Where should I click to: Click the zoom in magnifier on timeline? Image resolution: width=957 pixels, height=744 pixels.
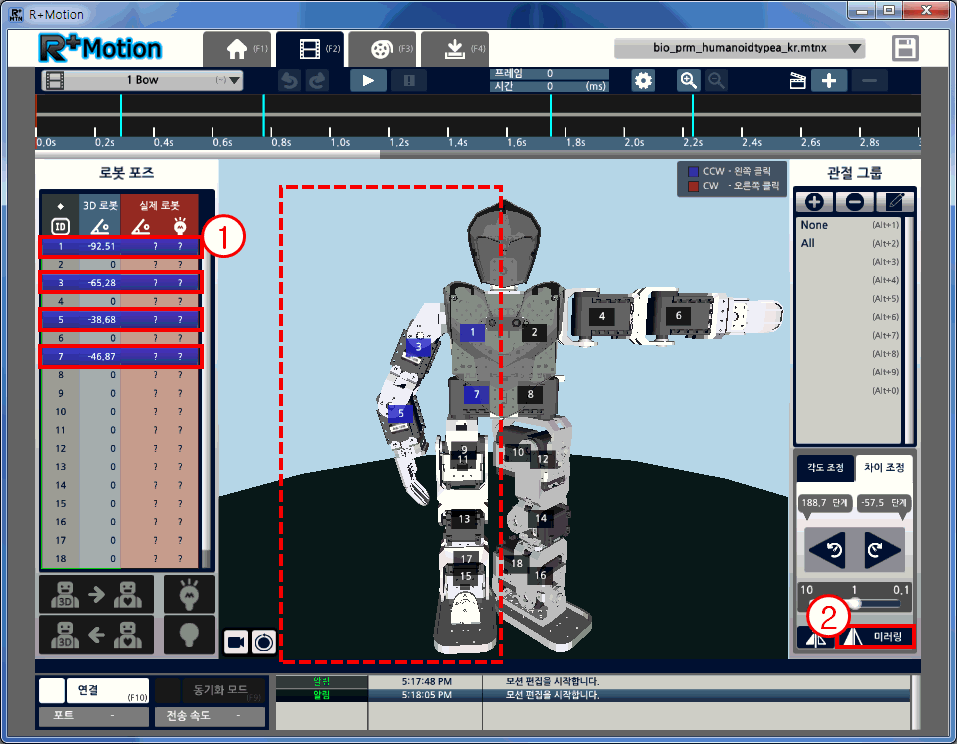689,81
